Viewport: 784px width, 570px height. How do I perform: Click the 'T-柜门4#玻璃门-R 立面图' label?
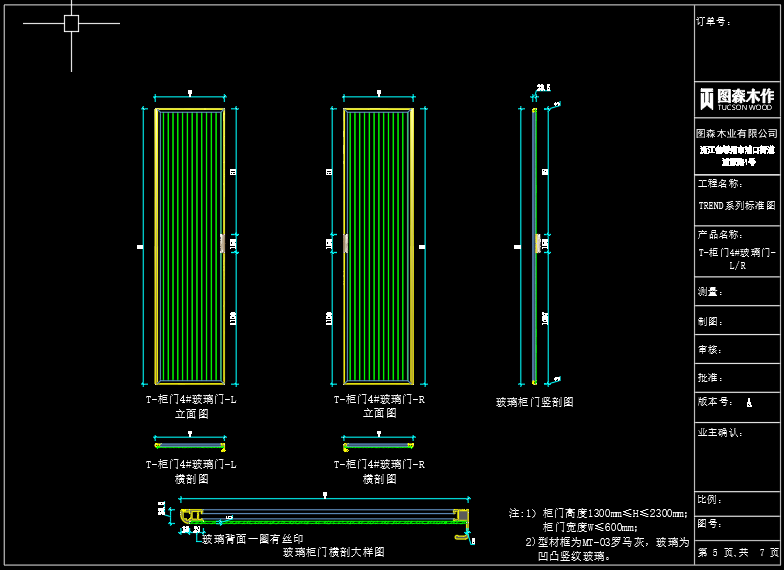coord(379,406)
